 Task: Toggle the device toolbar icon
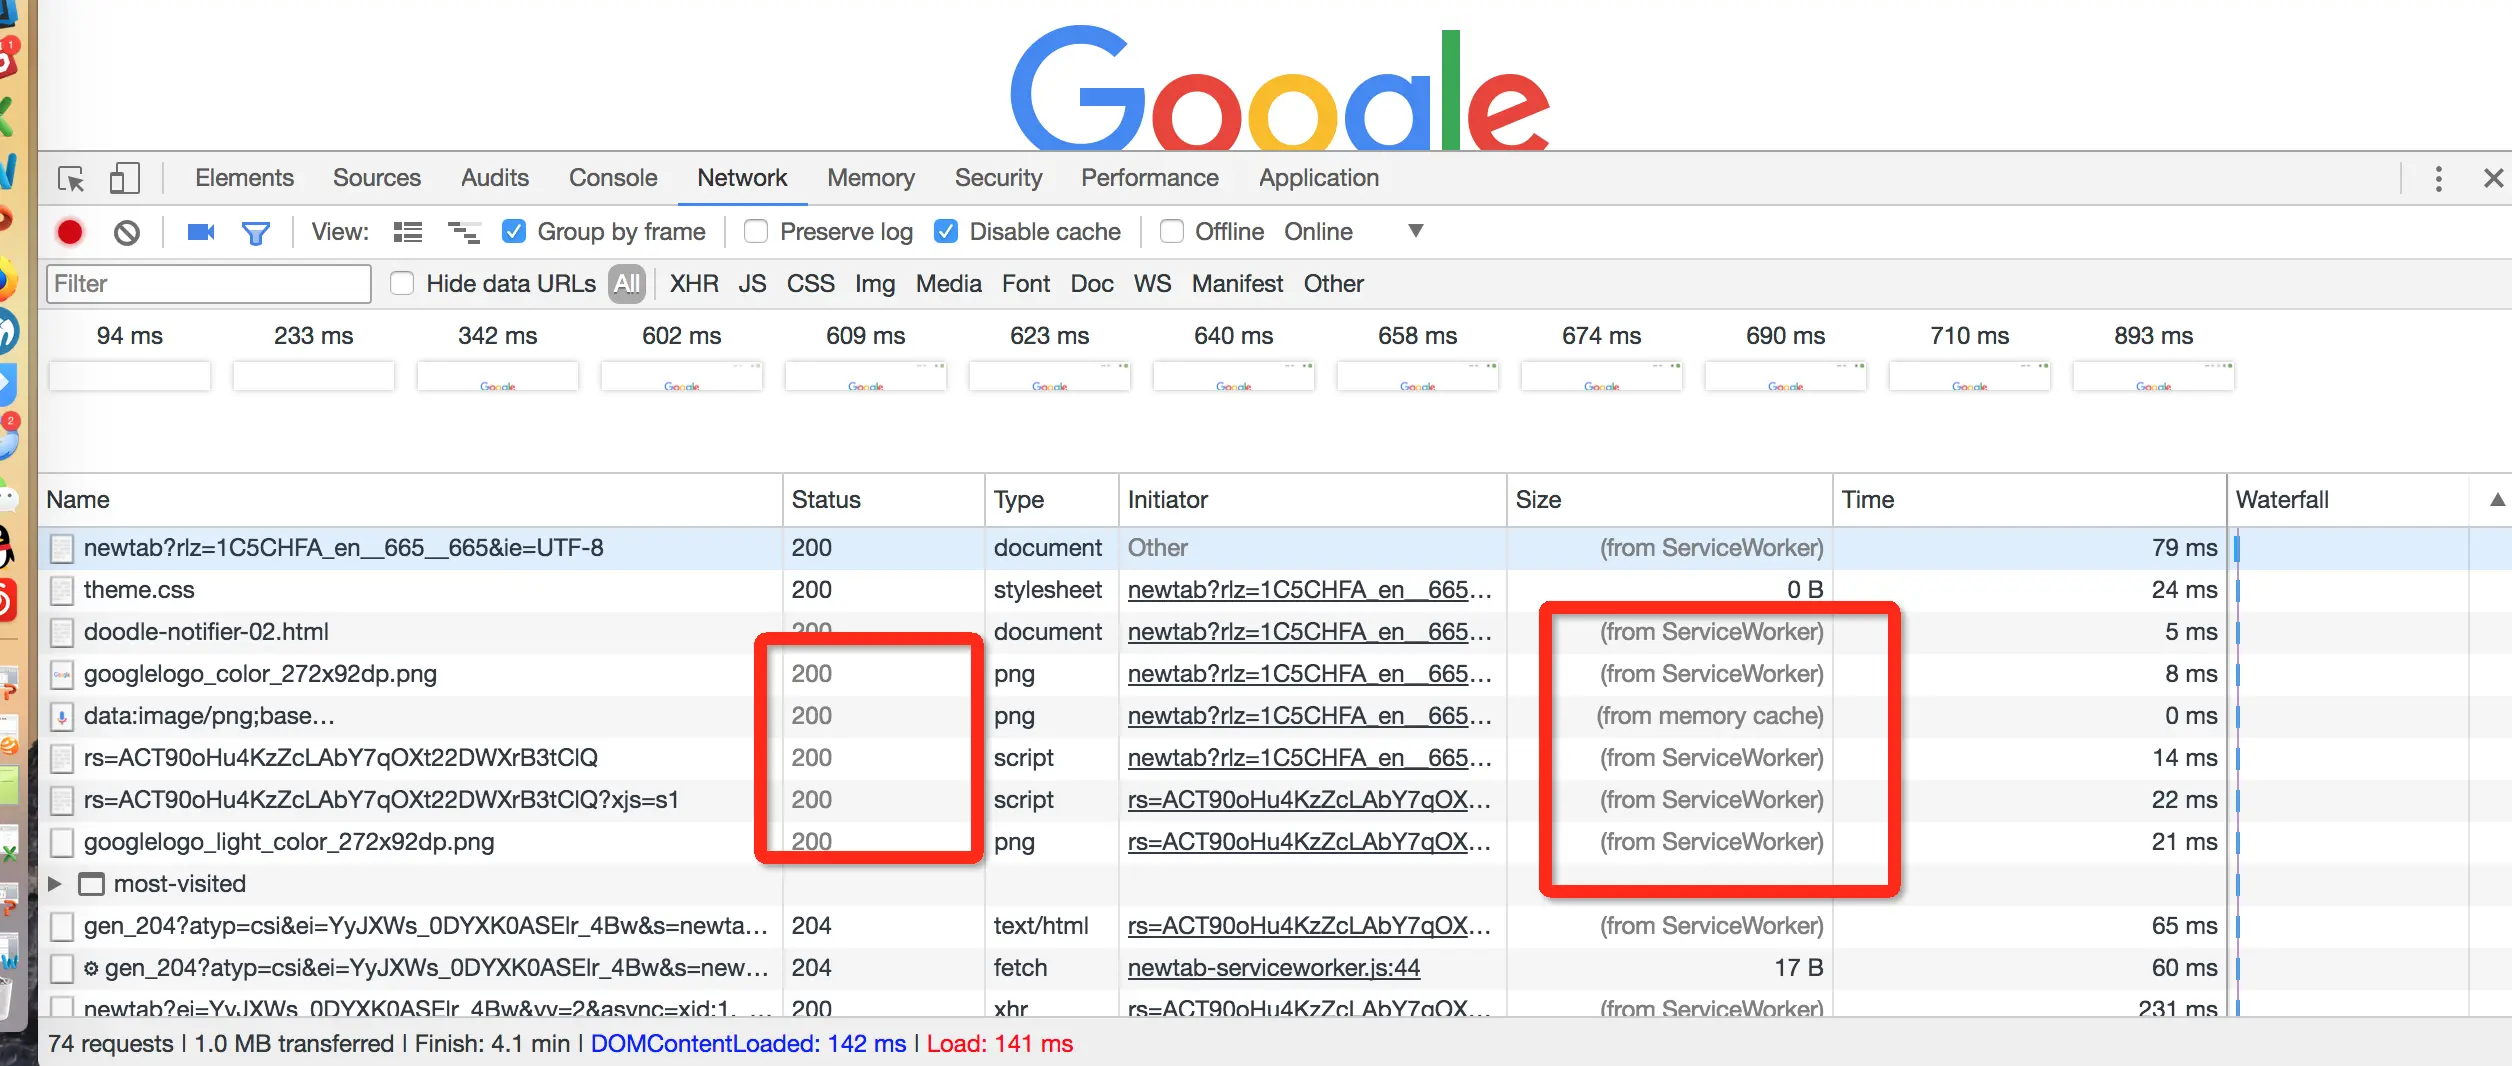(x=124, y=179)
